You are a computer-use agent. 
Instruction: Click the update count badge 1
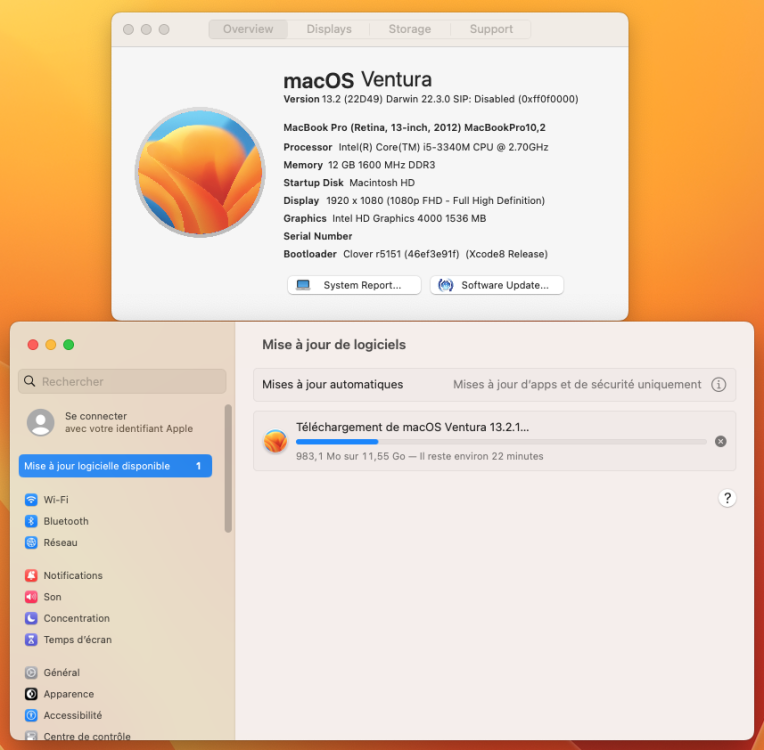pyautogui.click(x=198, y=466)
